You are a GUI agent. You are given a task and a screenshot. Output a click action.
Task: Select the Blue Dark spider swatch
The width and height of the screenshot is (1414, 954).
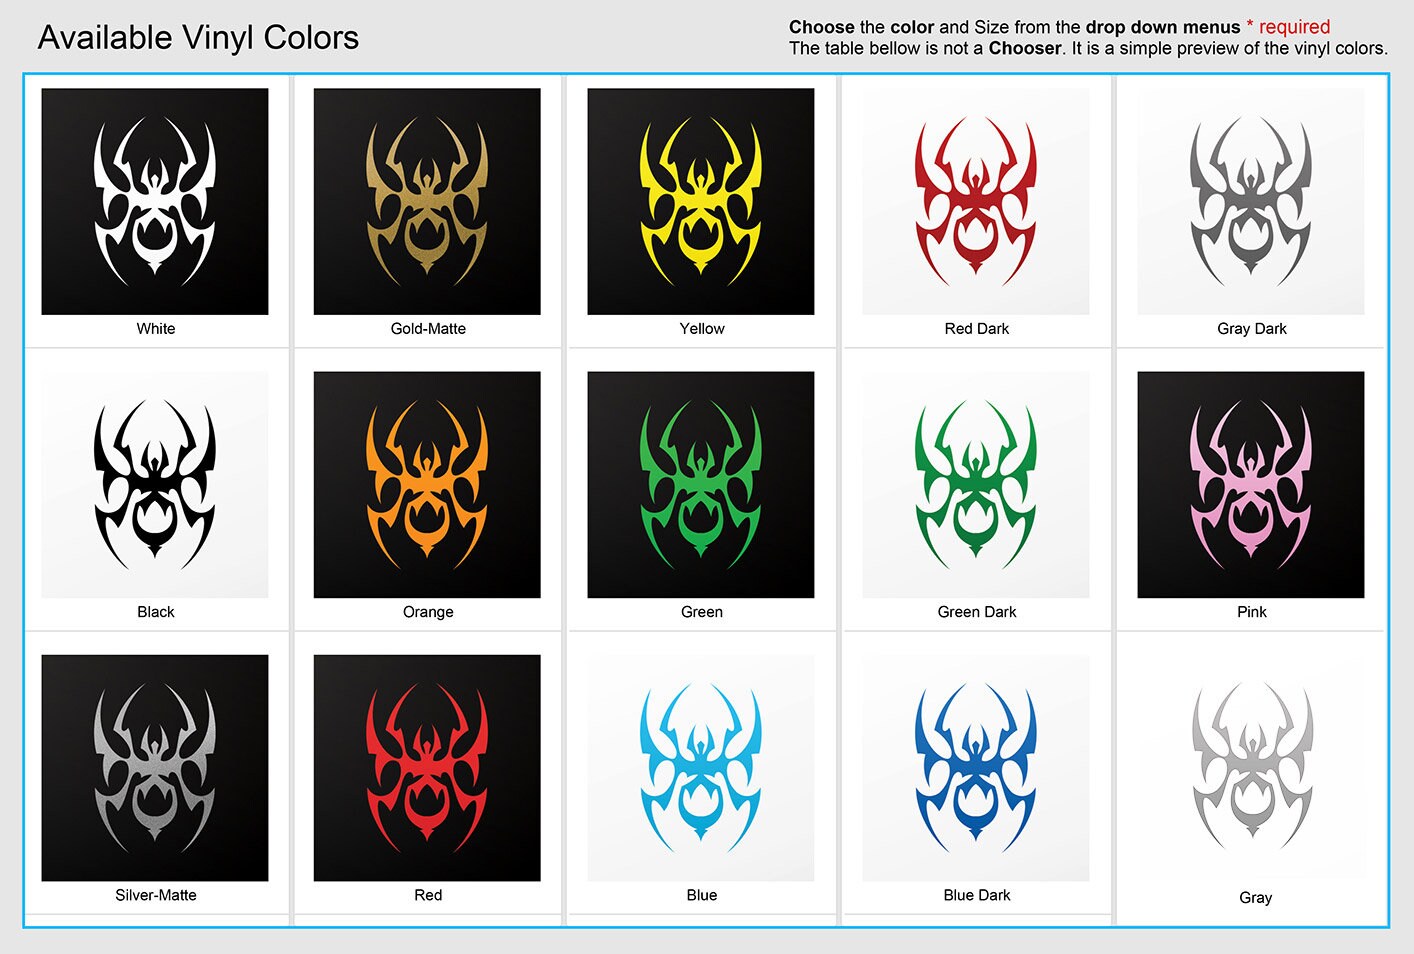point(976,768)
